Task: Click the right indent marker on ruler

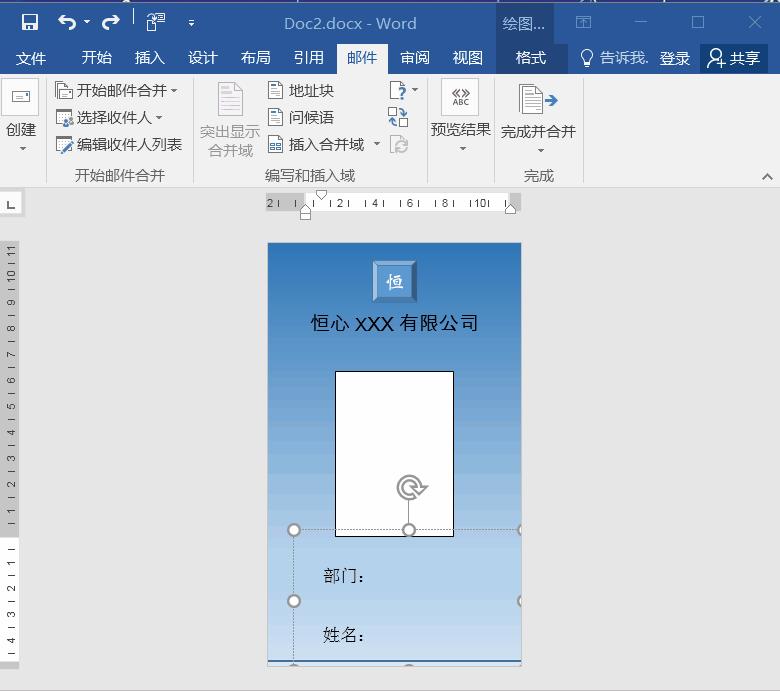Action: tap(510, 208)
